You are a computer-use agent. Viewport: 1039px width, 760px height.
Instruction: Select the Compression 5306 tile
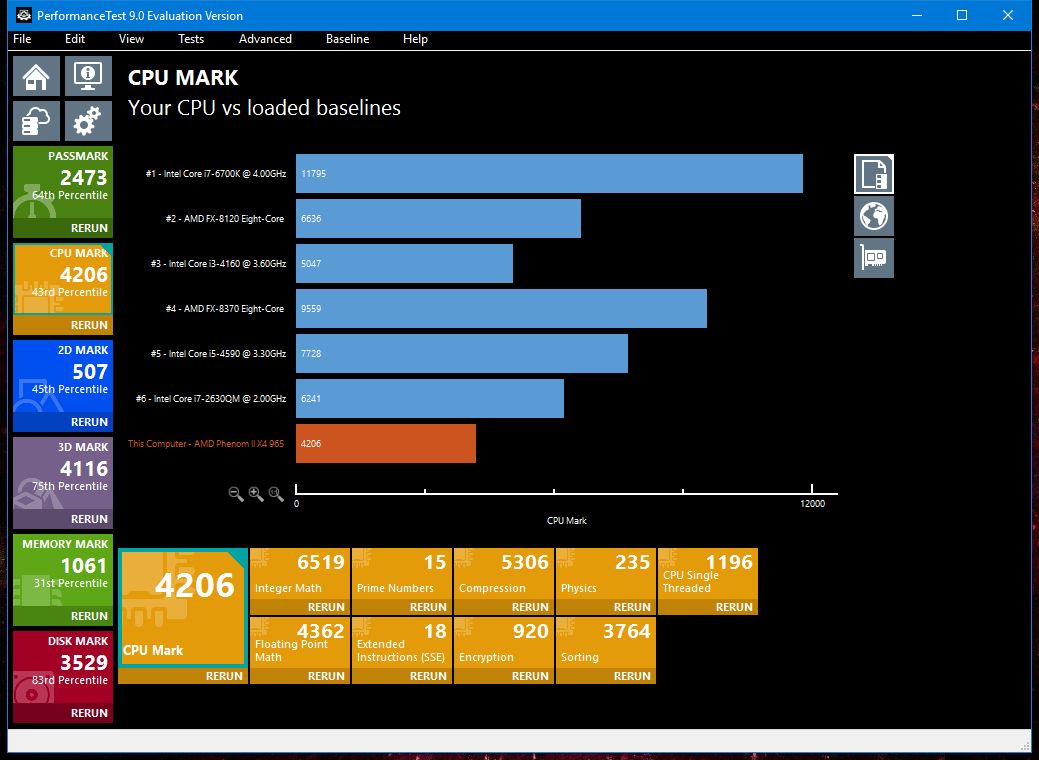[x=504, y=574]
